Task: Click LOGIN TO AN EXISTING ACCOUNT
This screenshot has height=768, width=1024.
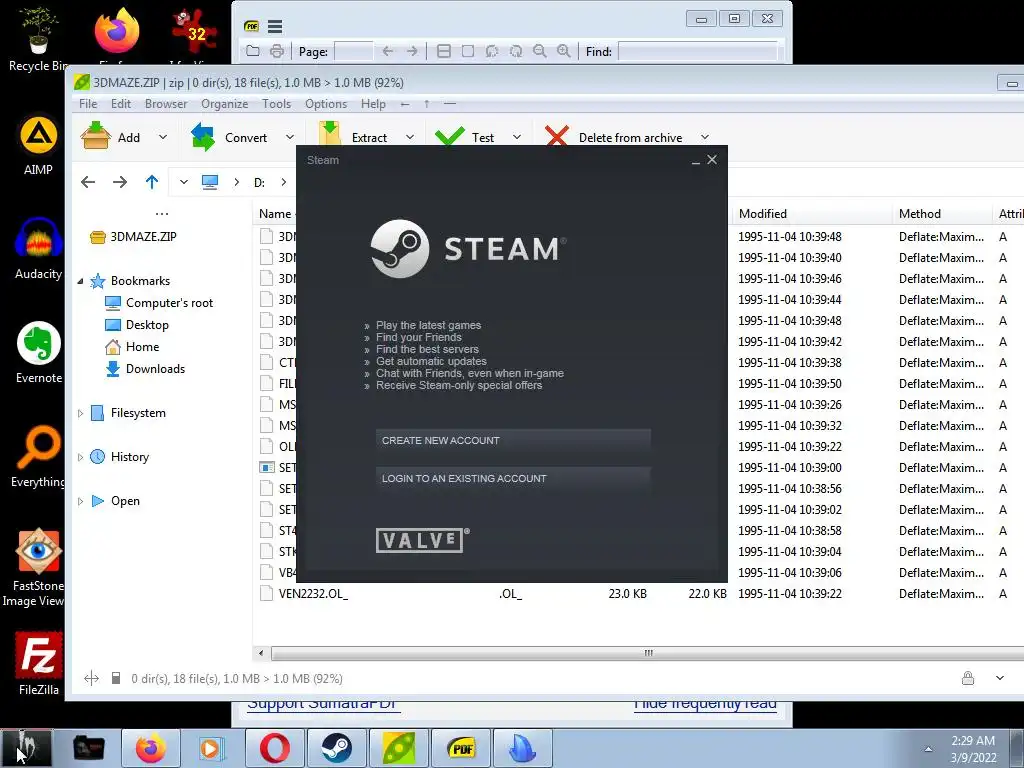Action: click(513, 479)
